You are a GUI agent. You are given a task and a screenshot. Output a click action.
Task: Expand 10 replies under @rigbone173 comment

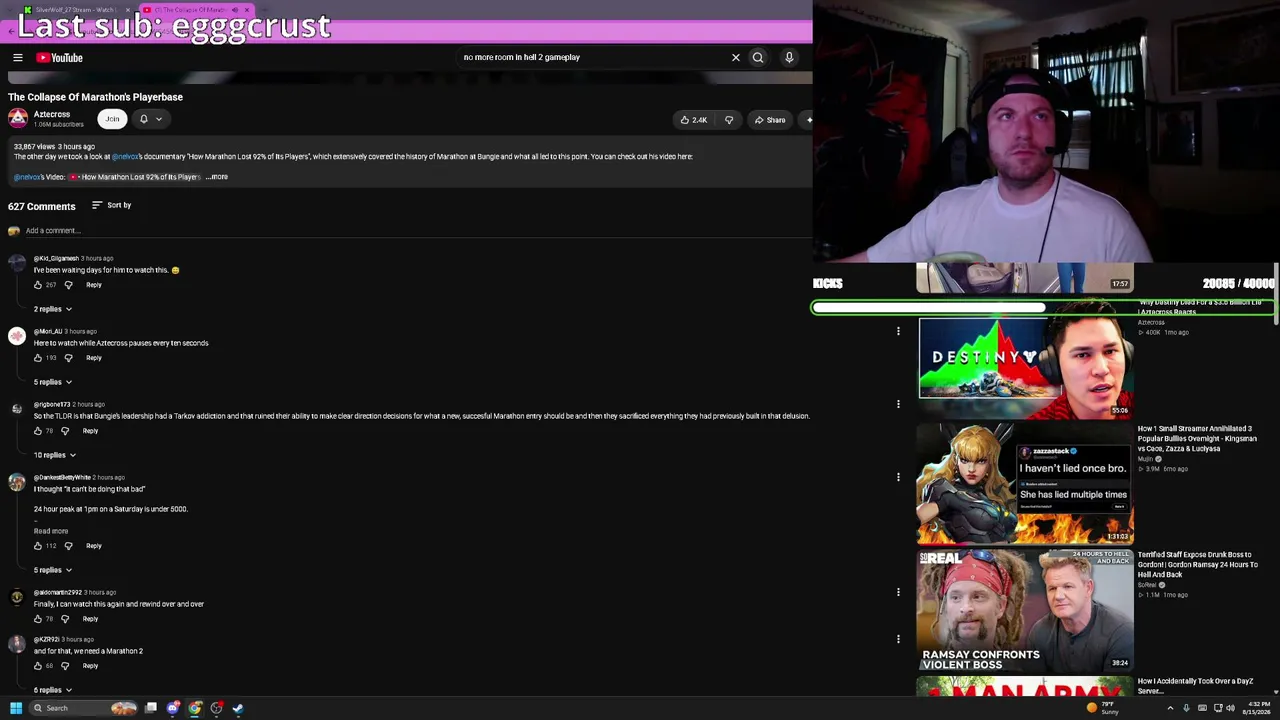coord(55,455)
